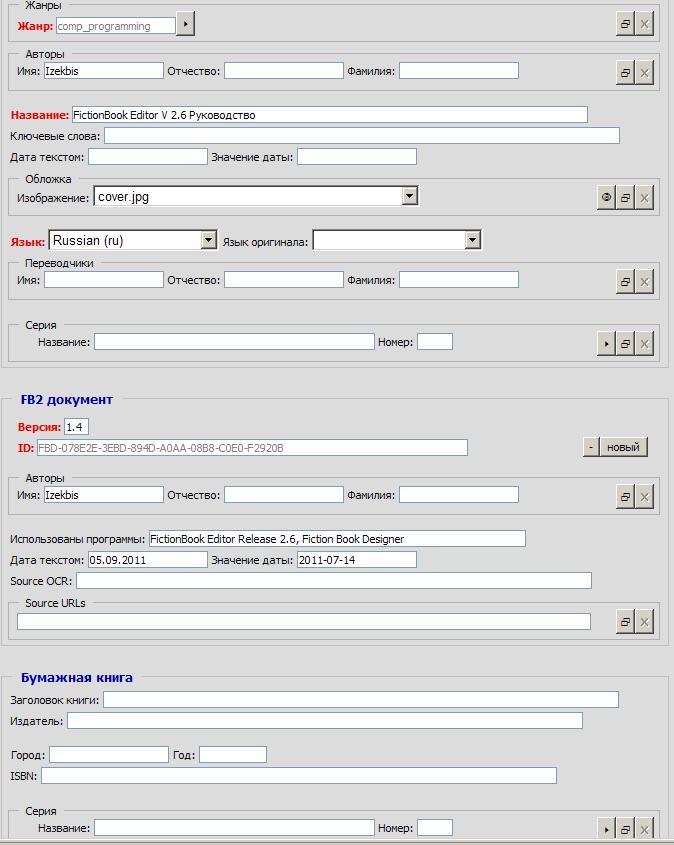Remove the Переводчики translator row
The width and height of the screenshot is (674, 845).
click(x=645, y=282)
